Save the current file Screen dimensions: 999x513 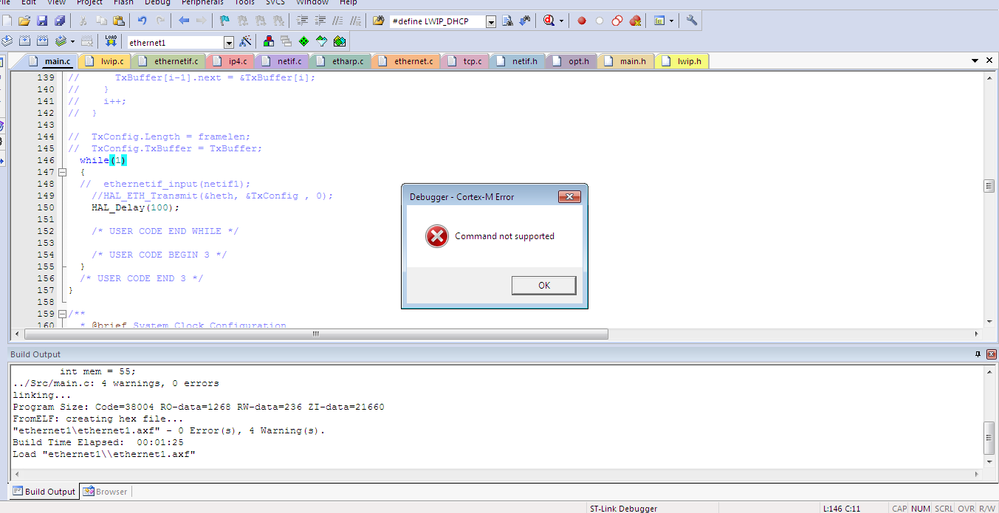[41, 20]
